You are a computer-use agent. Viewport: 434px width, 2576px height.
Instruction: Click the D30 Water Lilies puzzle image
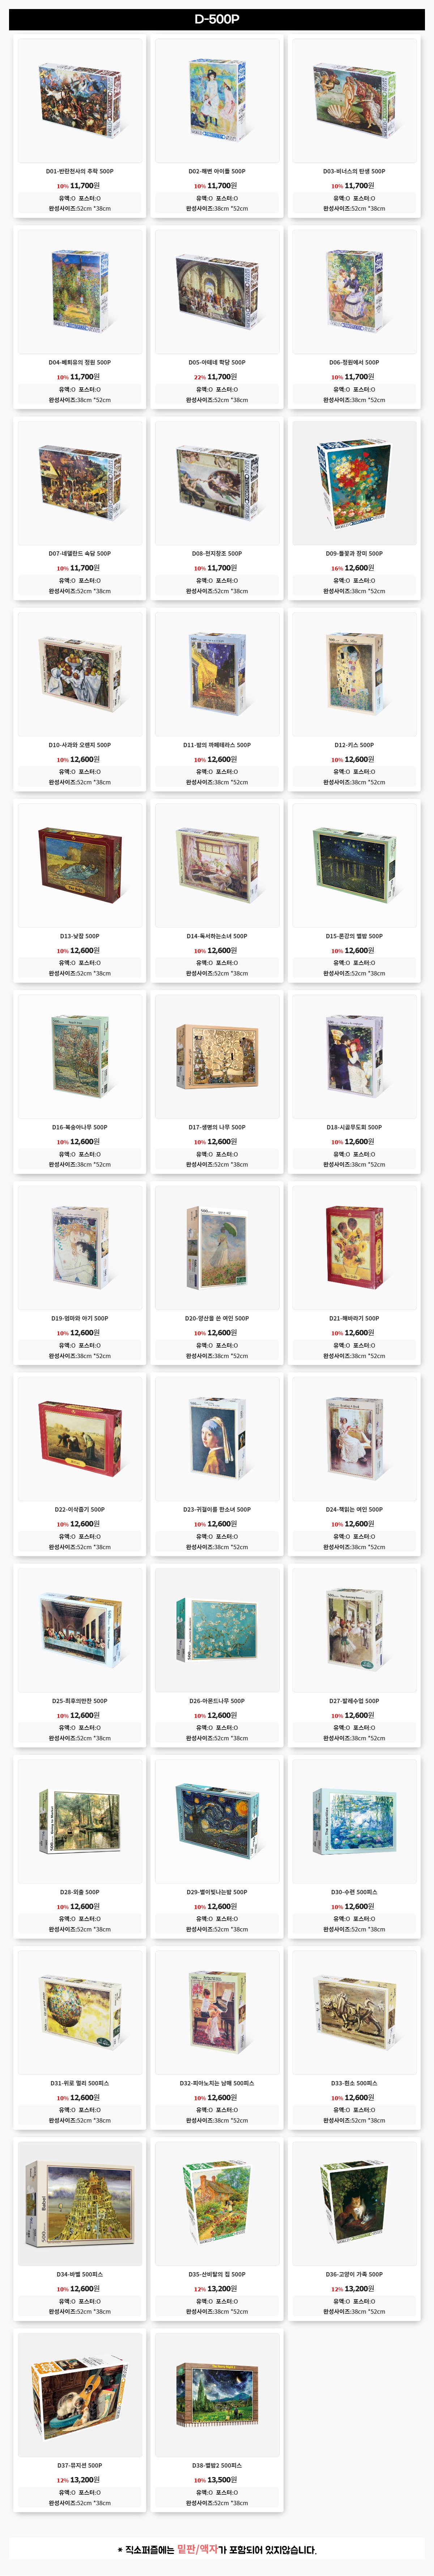[354, 1820]
